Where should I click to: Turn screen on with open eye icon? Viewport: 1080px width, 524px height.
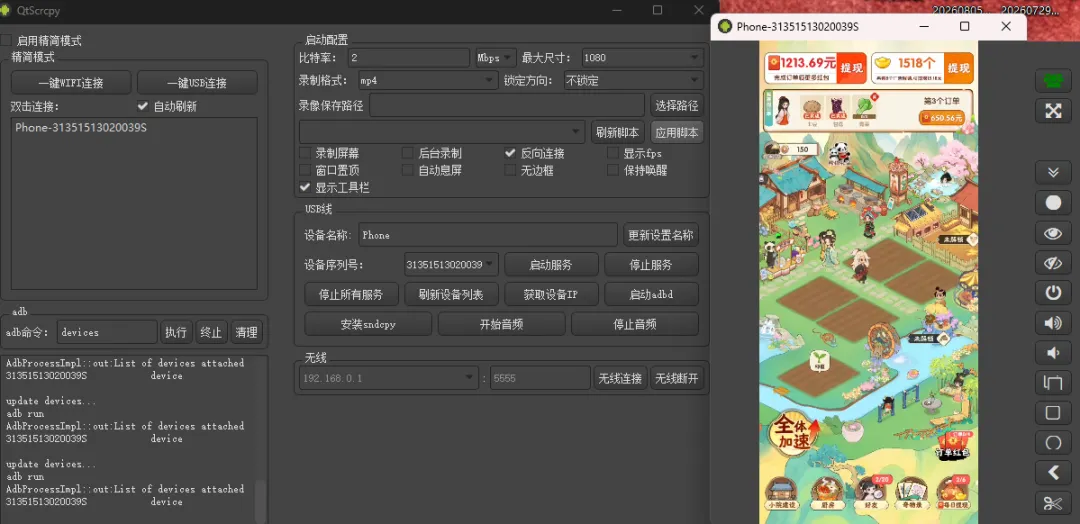pos(1052,233)
